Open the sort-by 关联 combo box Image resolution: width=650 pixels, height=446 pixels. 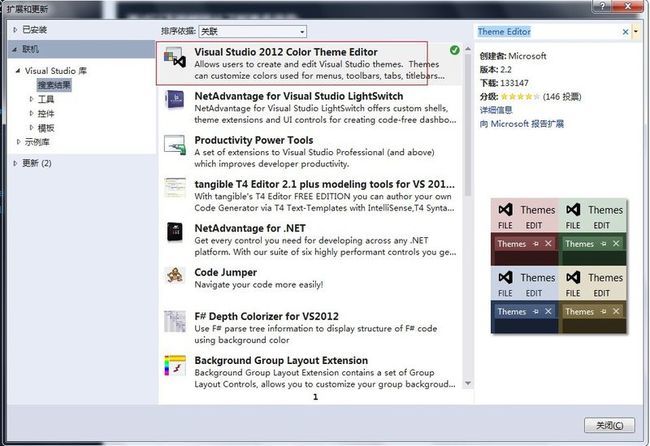pos(253,31)
